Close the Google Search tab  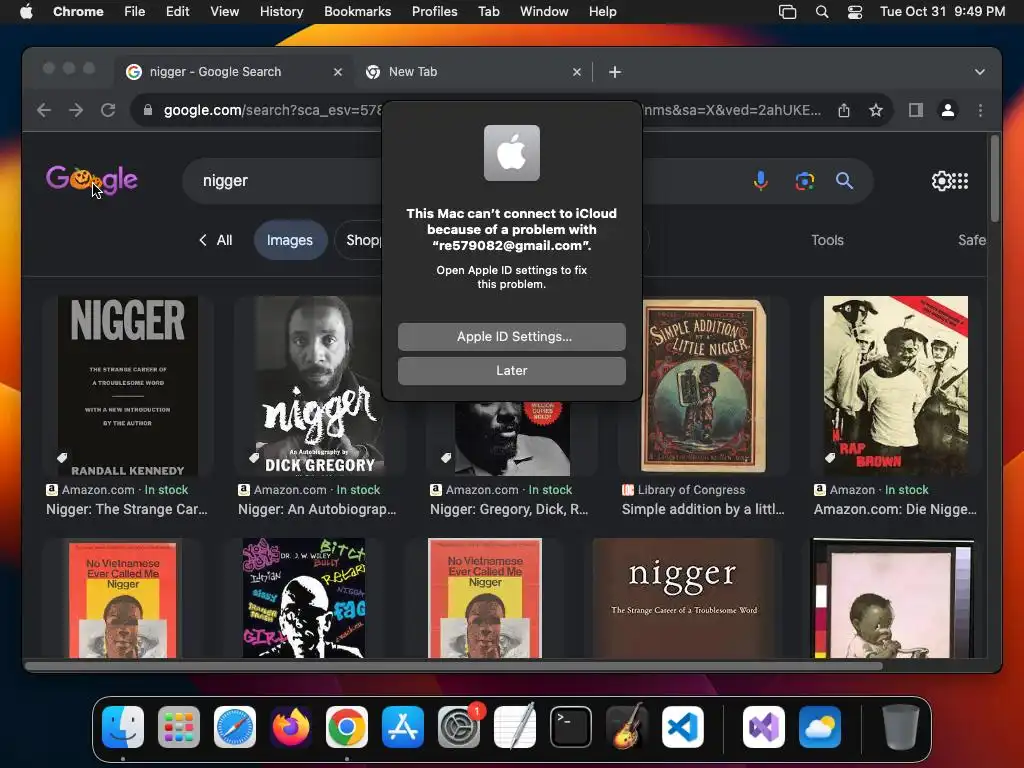pos(338,72)
